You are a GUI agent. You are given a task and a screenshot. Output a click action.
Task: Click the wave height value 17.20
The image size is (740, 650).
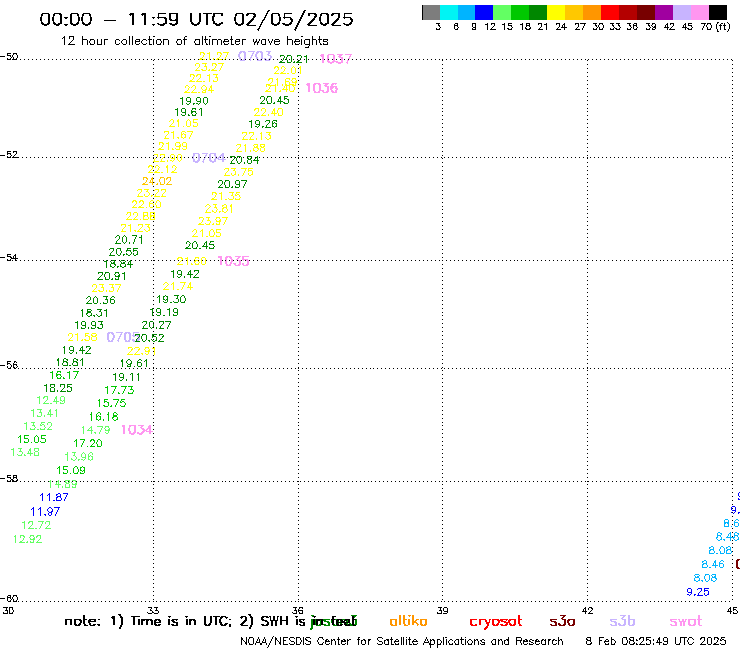tap(88, 443)
